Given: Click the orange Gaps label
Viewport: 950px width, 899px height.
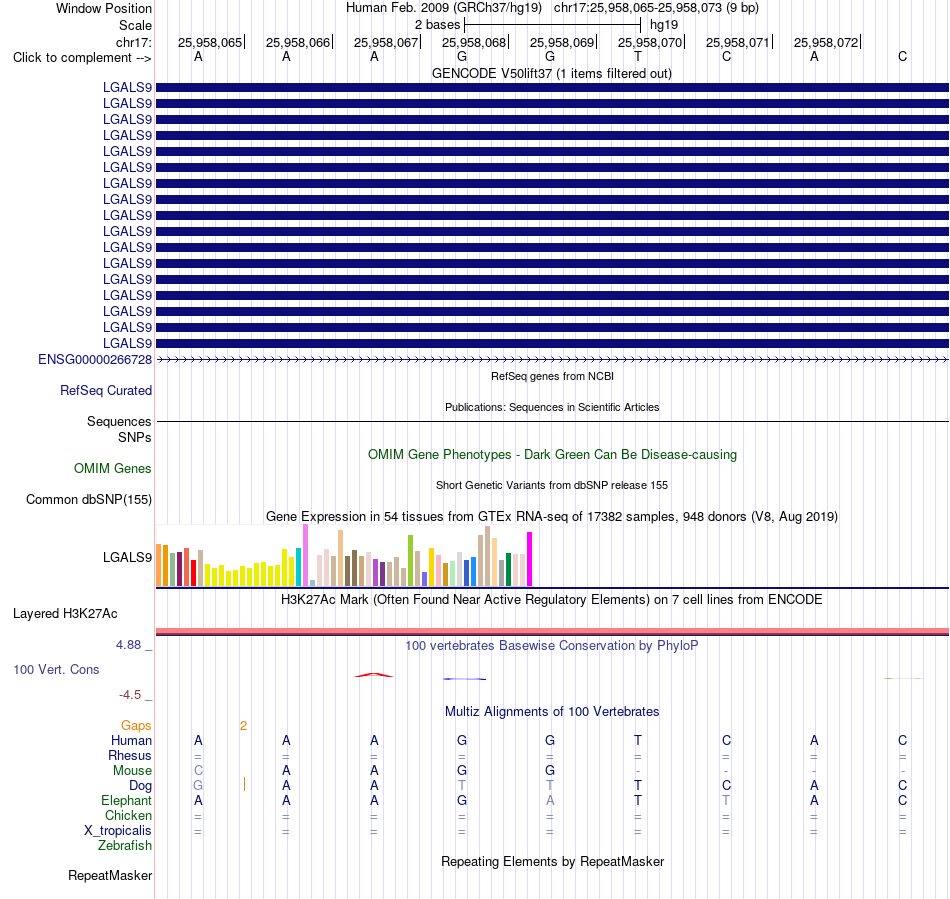Looking at the screenshot, I should pyautogui.click(x=136, y=725).
